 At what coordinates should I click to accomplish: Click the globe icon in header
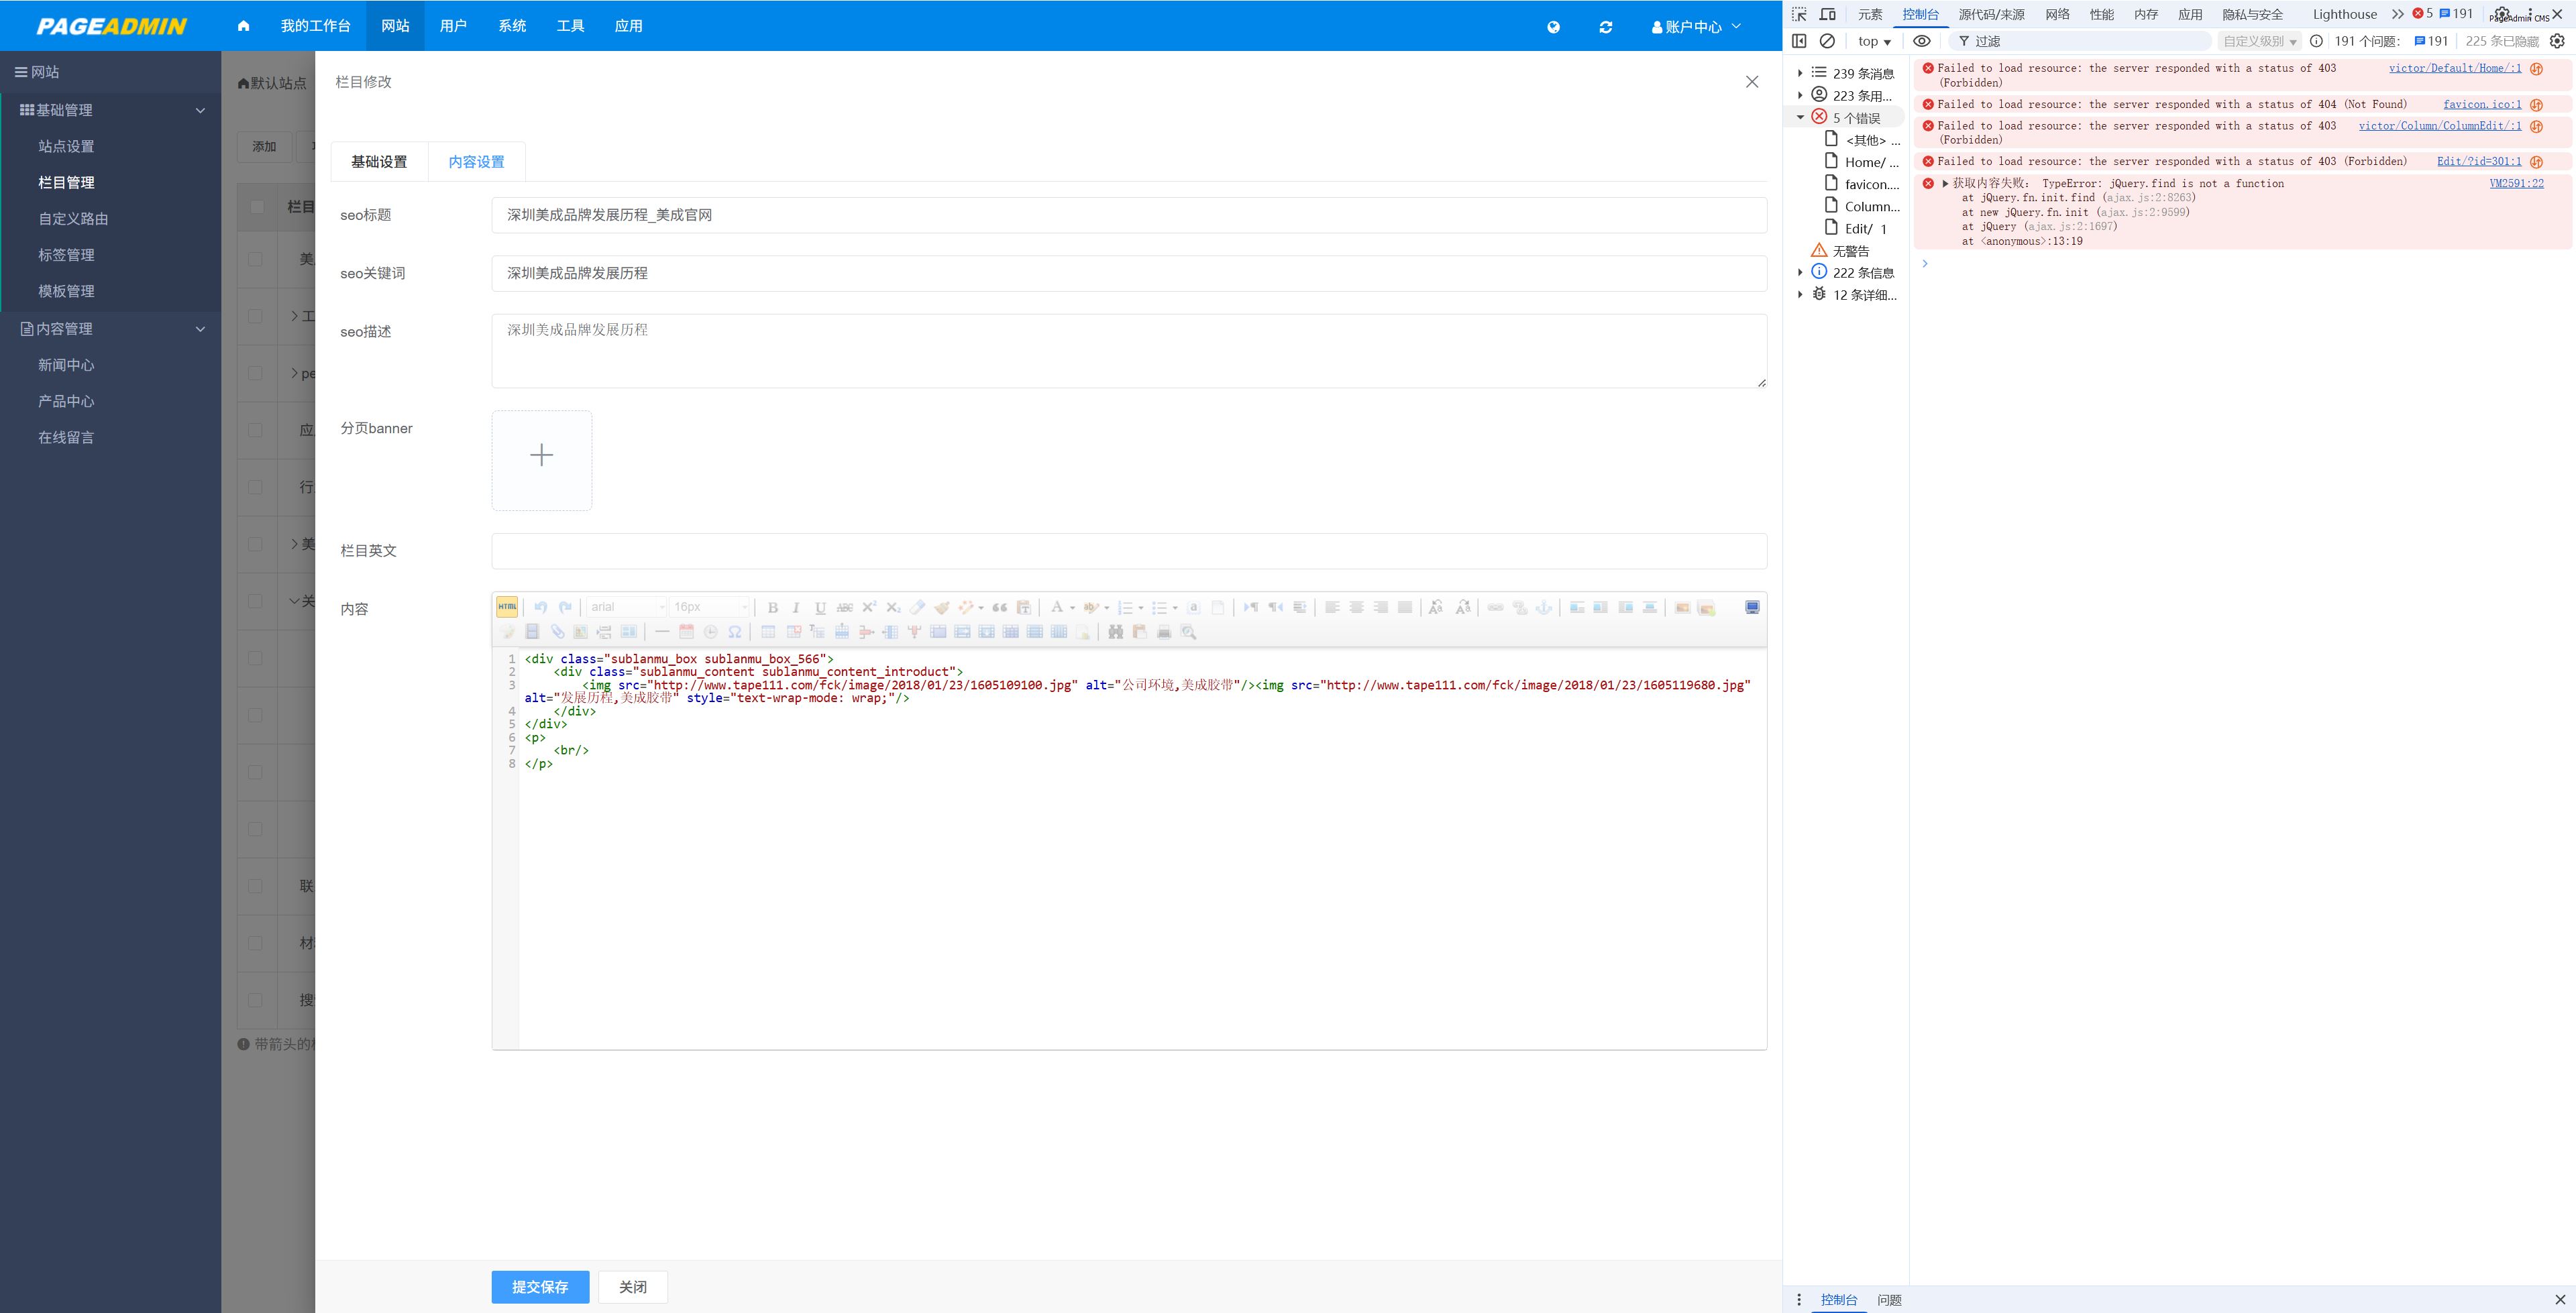point(1553,27)
